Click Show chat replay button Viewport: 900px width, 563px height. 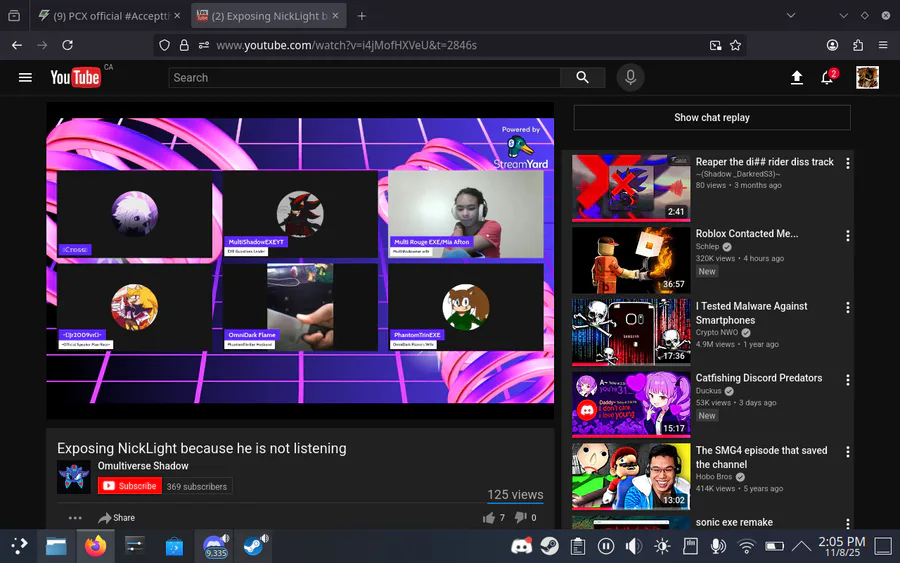click(712, 117)
